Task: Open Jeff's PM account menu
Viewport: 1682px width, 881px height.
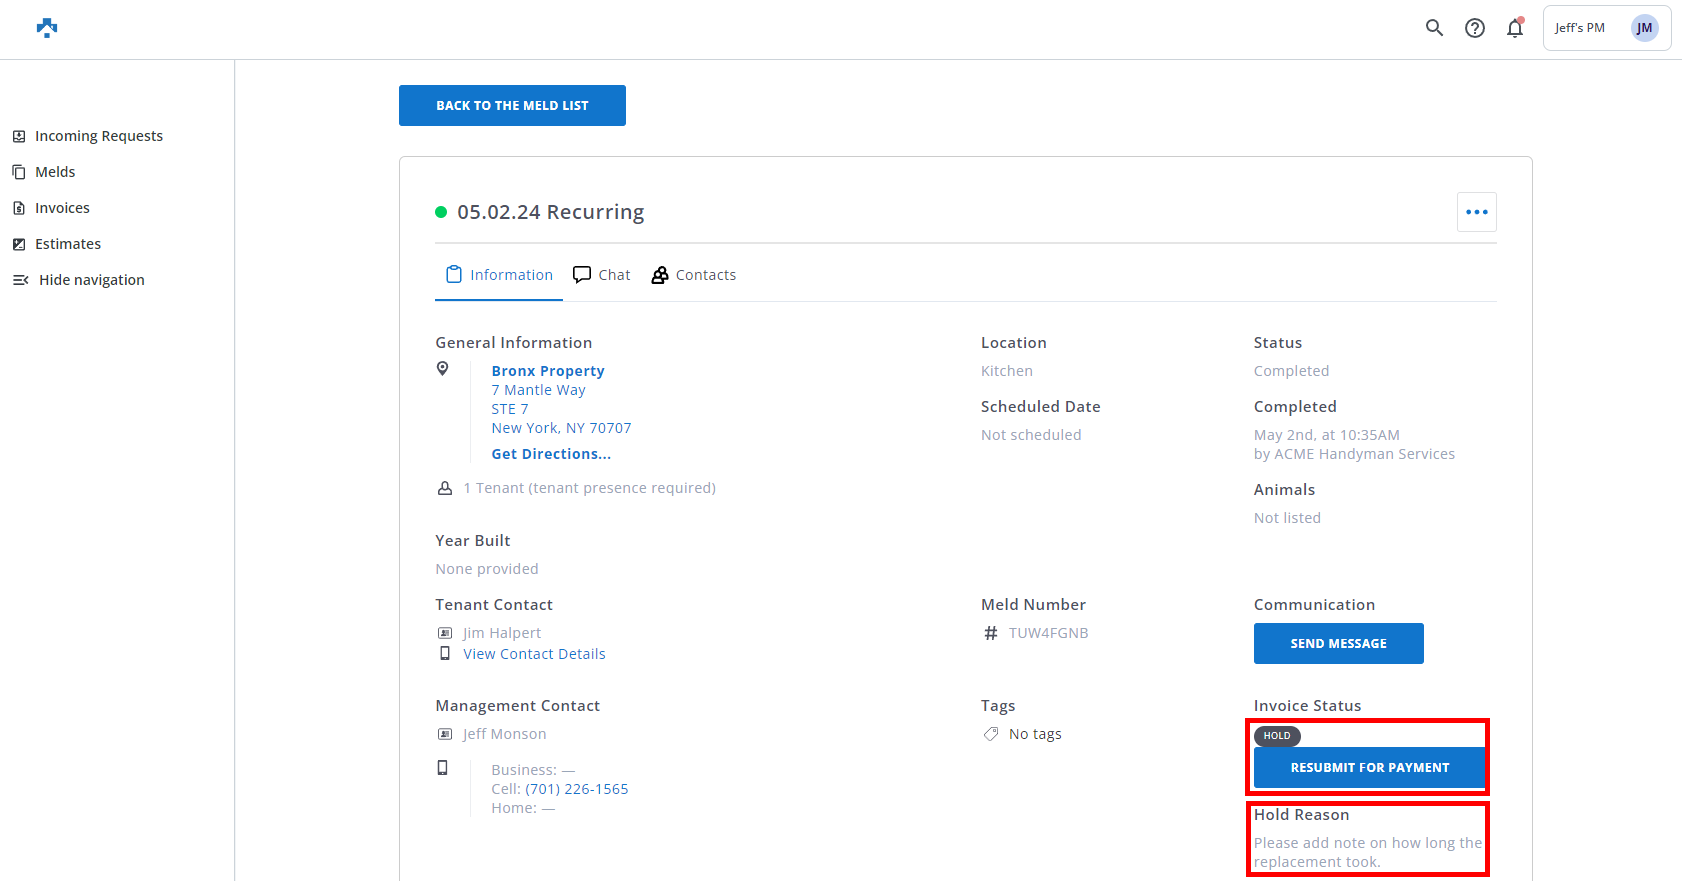Action: (1580, 28)
